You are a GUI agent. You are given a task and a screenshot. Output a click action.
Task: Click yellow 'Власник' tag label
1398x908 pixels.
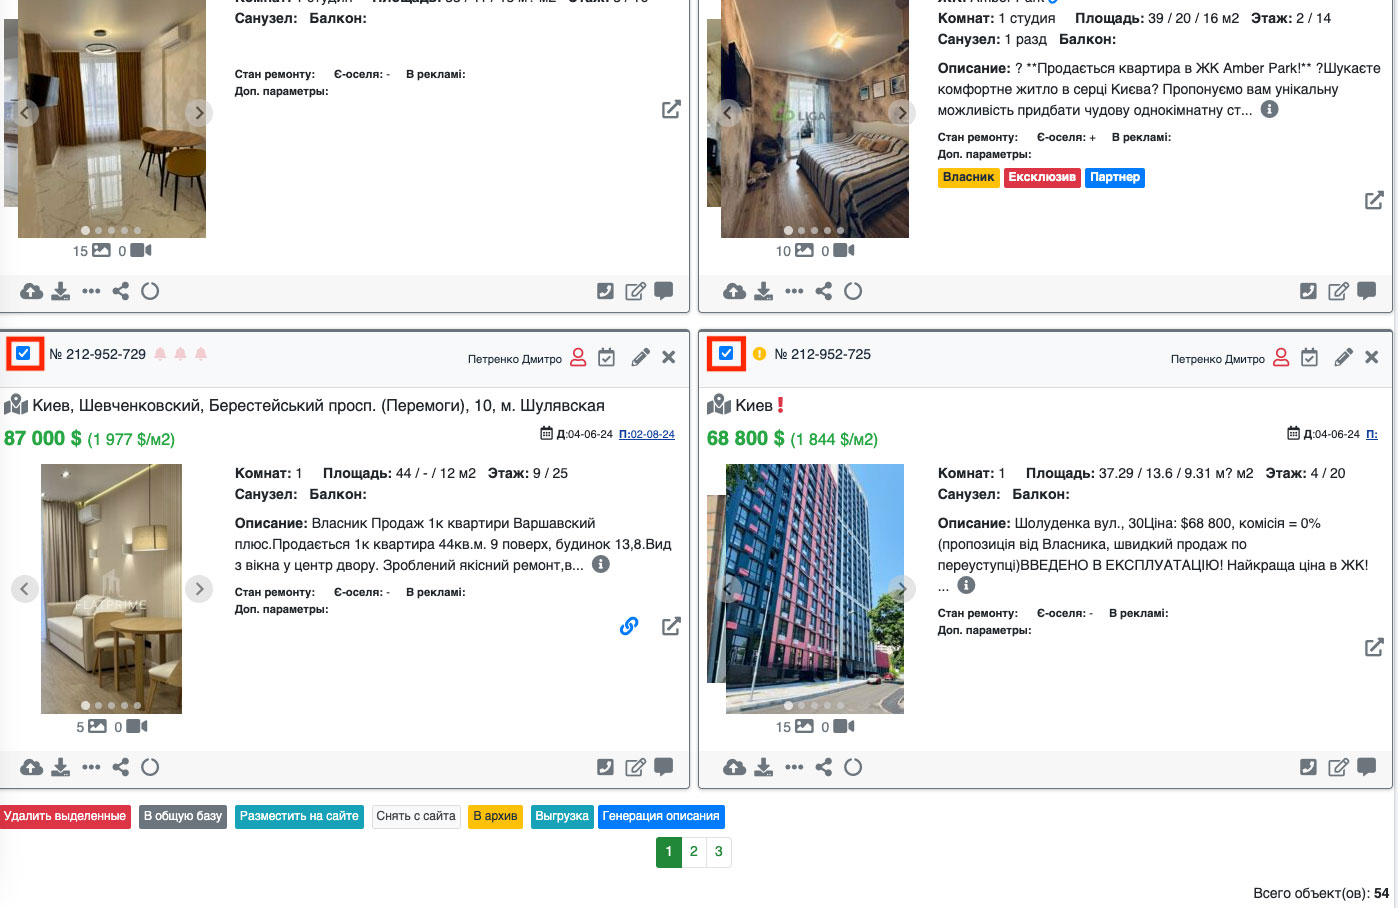tap(968, 177)
